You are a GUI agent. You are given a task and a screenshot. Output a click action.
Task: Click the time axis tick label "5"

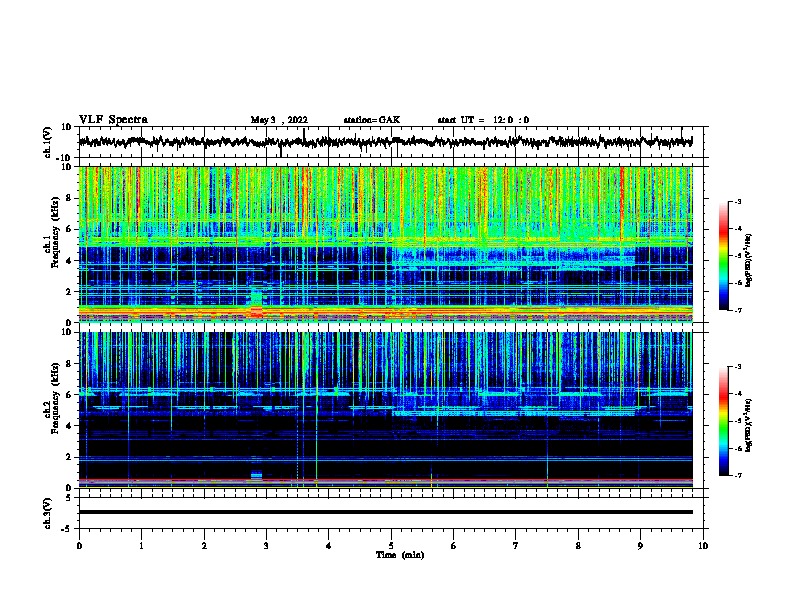click(391, 546)
